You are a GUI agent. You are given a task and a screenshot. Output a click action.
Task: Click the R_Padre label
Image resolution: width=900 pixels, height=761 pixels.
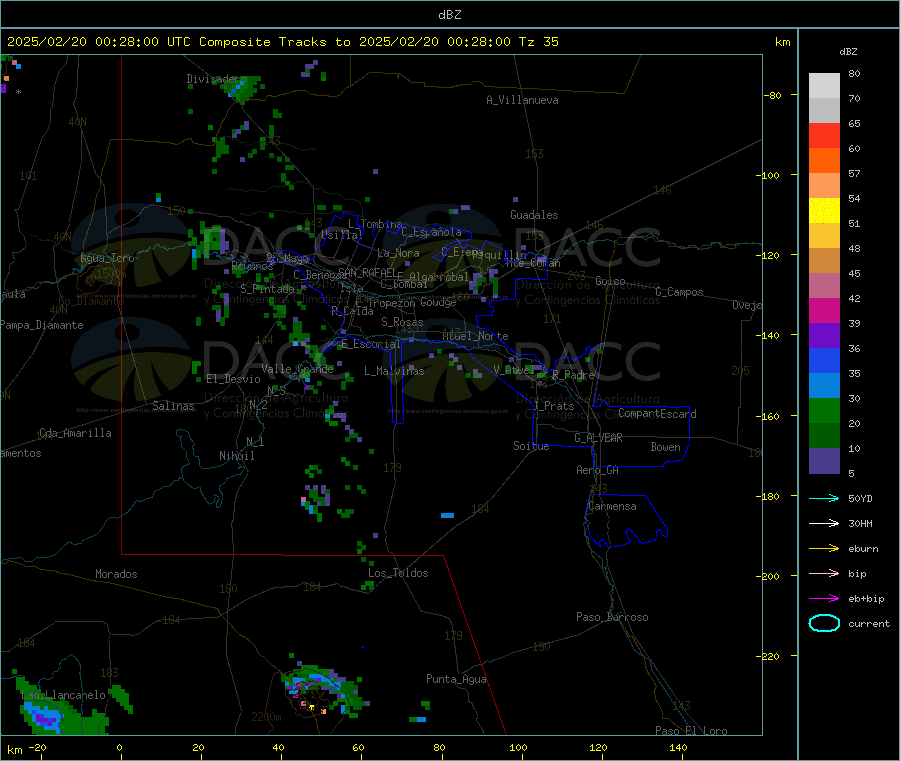click(x=573, y=375)
